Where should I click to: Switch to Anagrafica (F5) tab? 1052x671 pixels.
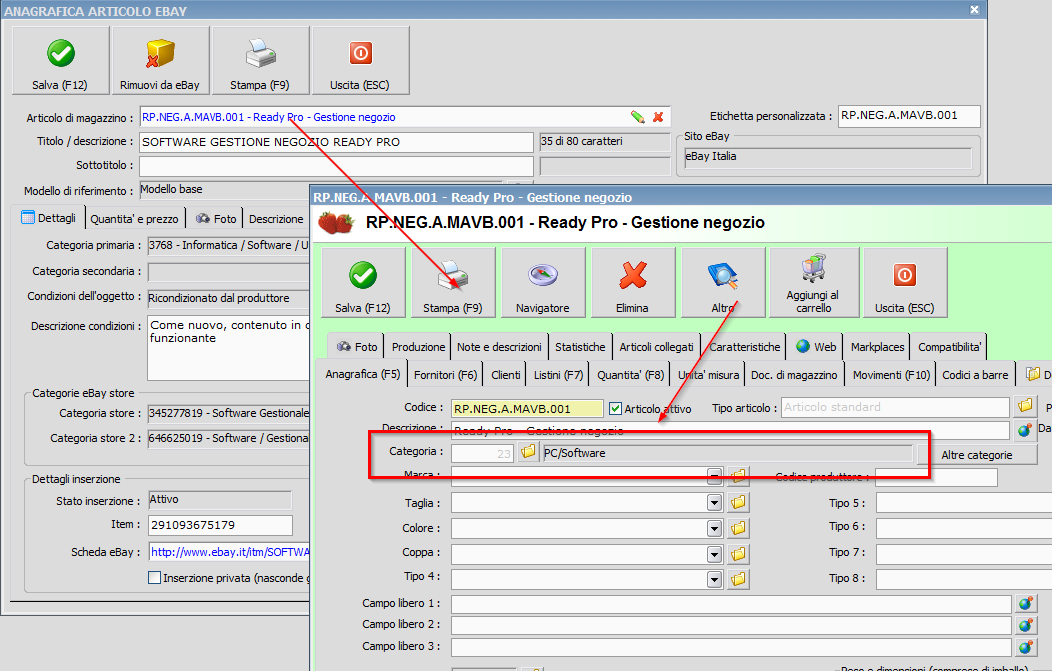[362, 374]
